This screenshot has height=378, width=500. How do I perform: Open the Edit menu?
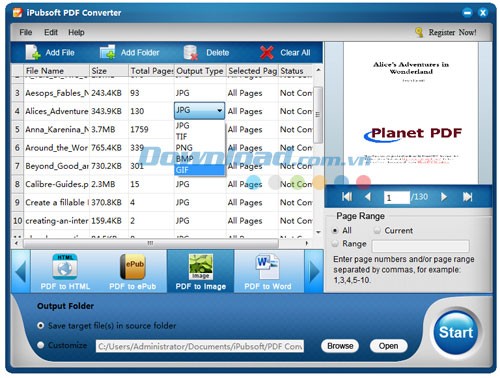[51, 32]
